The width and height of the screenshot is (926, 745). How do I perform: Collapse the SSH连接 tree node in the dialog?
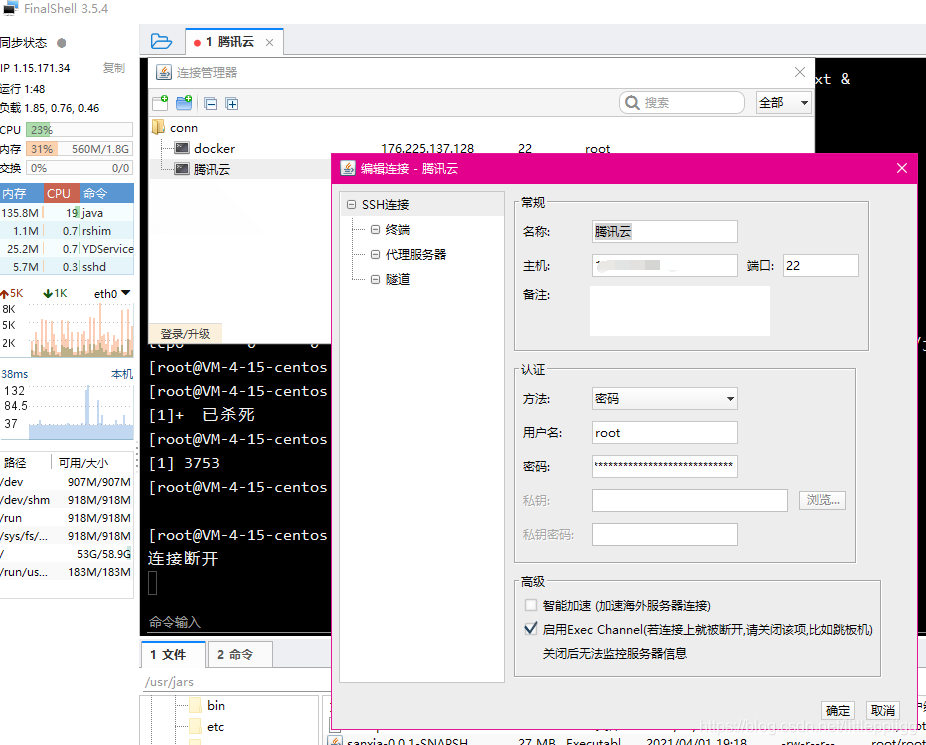[x=351, y=202]
